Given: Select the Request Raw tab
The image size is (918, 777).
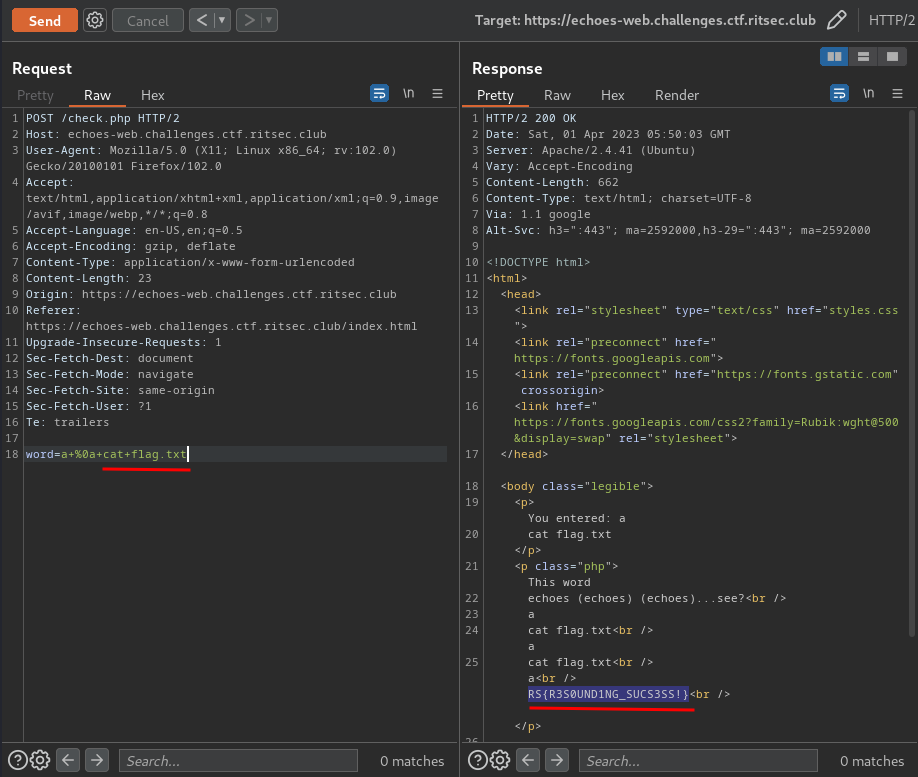Looking at the screenshot, I should click(x=97, y=95).
